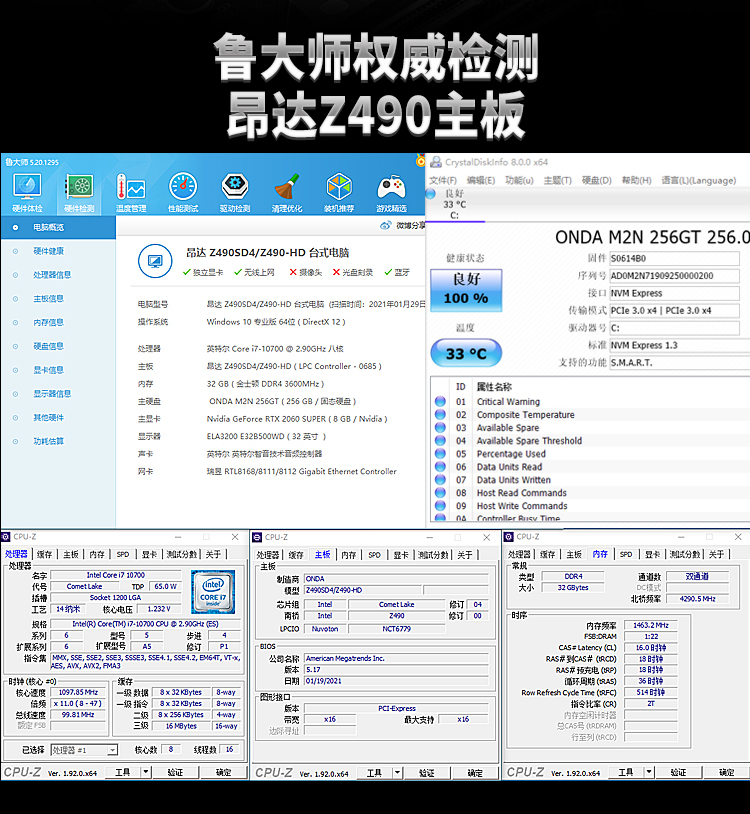This screenshot has width=750, height=814.
Task: Click 工具 button in middle CPU-Z window
Action: pos(374,773)
